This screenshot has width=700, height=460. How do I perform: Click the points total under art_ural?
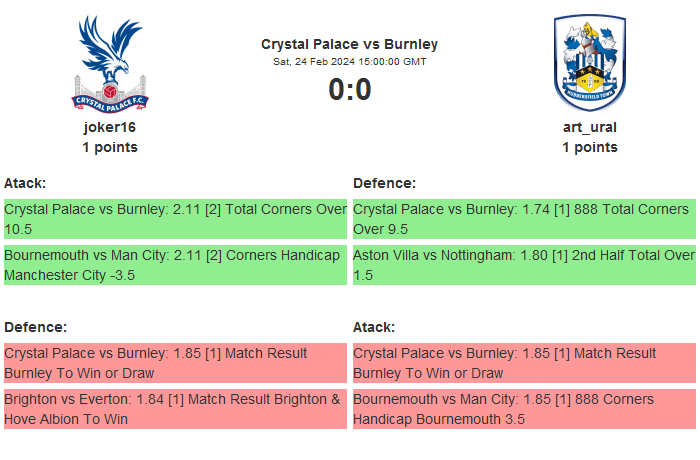(x=589, y=147)
